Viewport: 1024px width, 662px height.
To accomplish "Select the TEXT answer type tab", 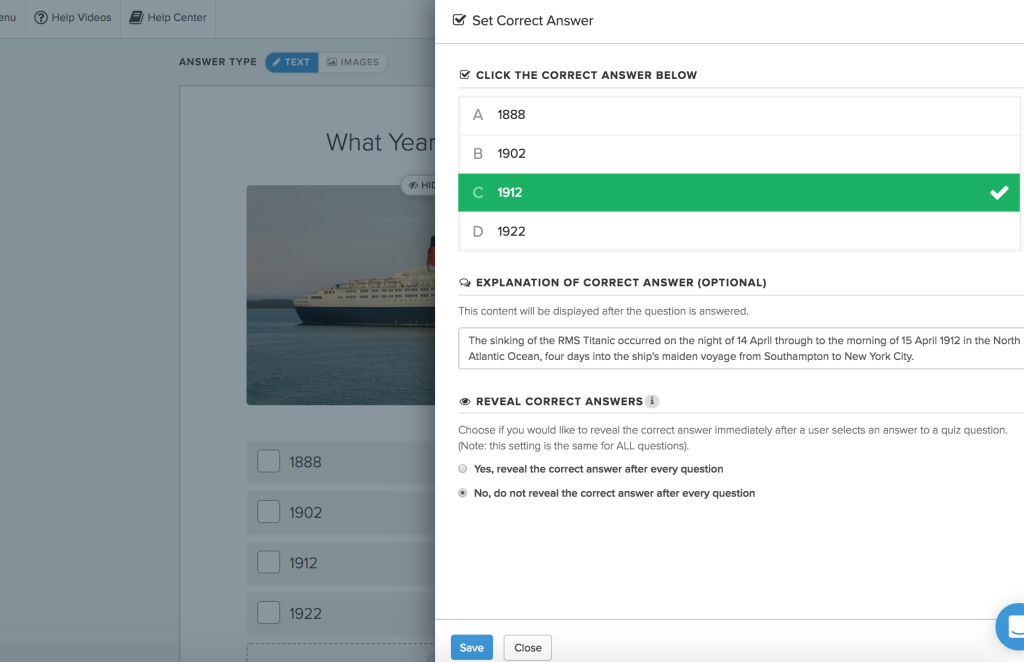I will pyautogui.click(x=291, y=62).
